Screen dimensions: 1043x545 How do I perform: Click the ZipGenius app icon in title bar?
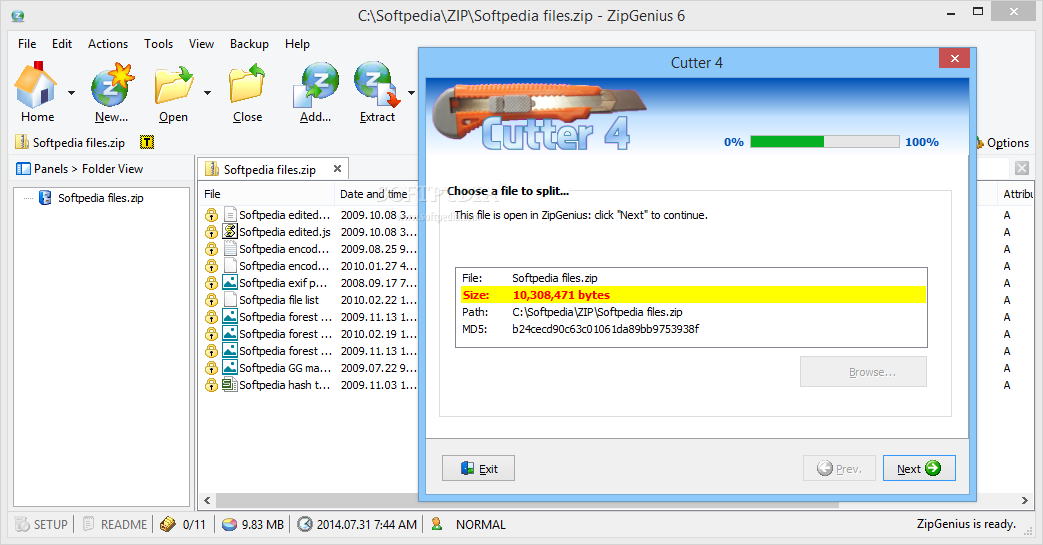pos(19,15)
